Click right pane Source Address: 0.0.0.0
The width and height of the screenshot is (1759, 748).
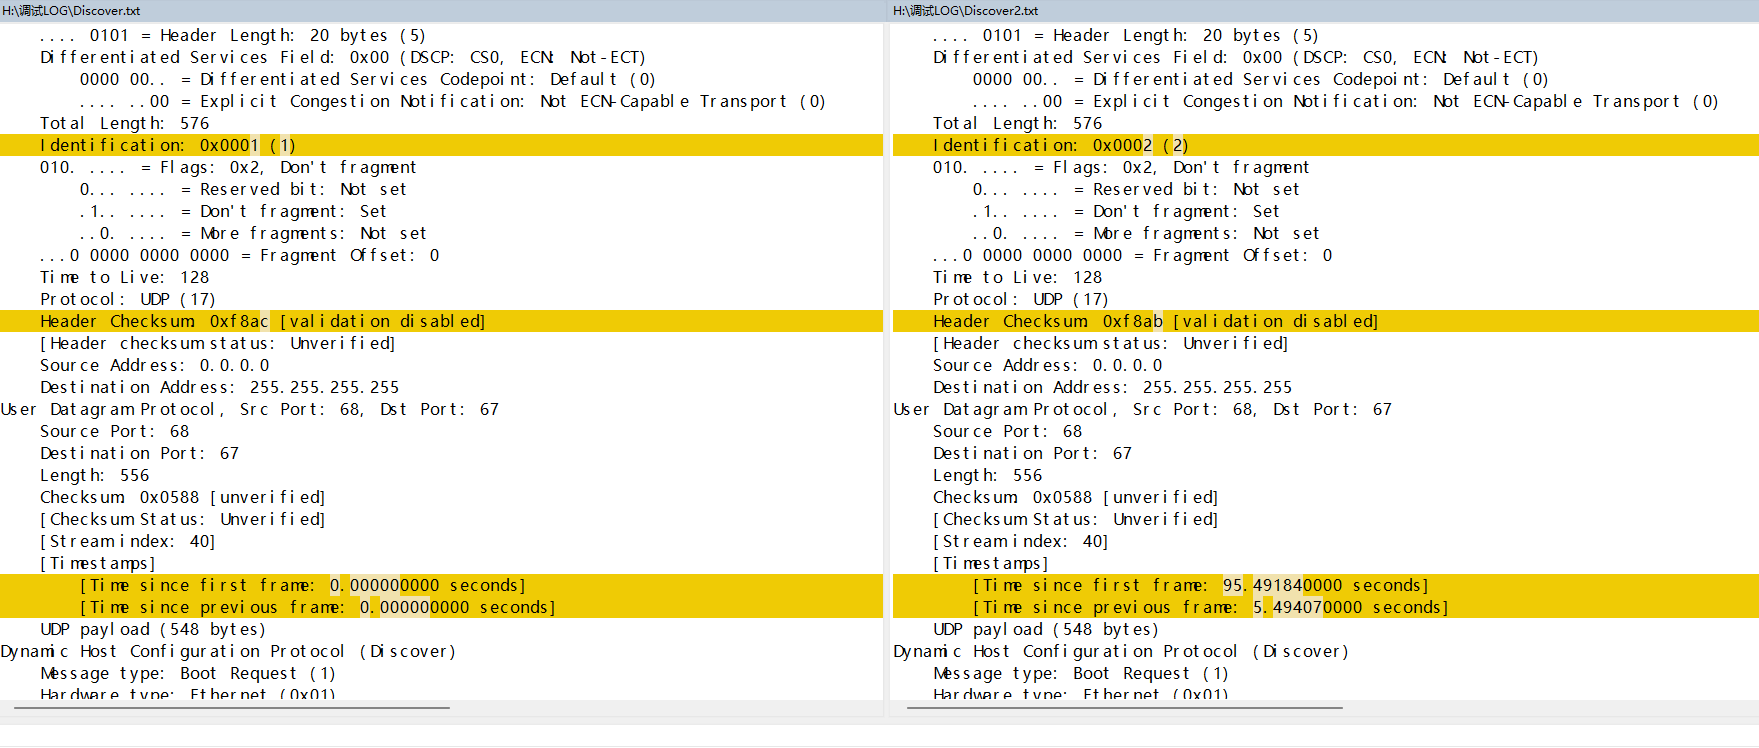[1048, 365]
